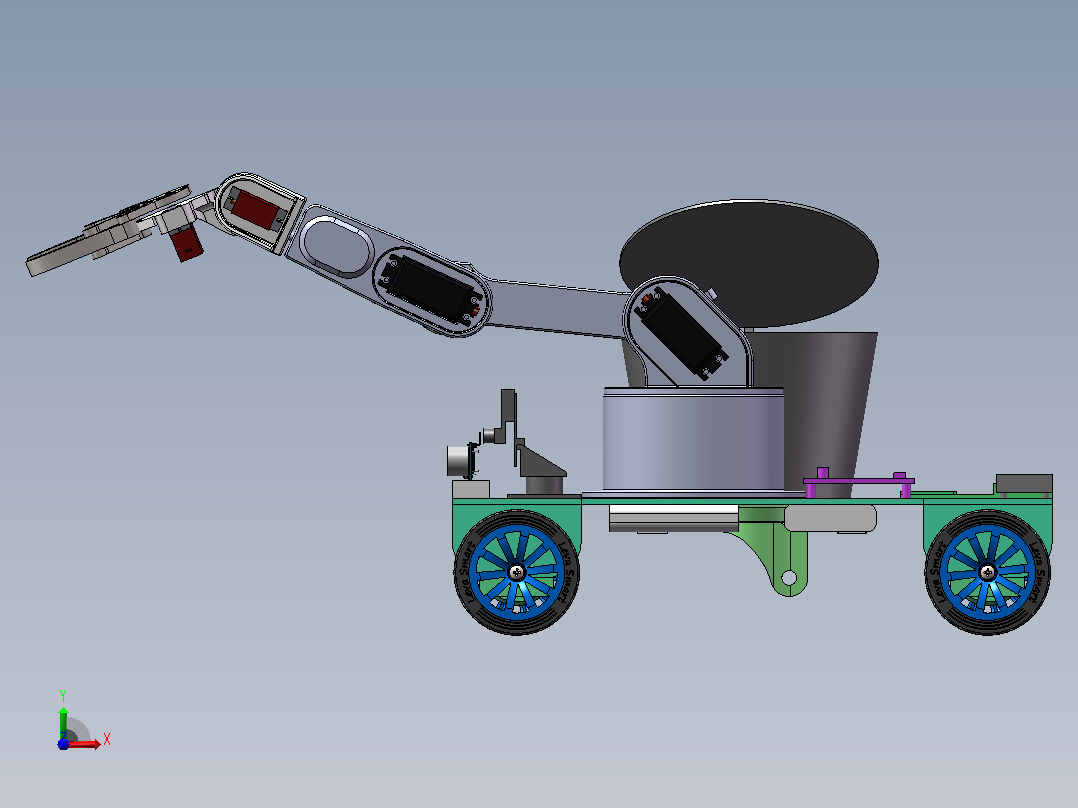Viewport: 1078px width, 808px height.
Task: Select the oval recess on the forearm link
Action: (x=337, y=245)
